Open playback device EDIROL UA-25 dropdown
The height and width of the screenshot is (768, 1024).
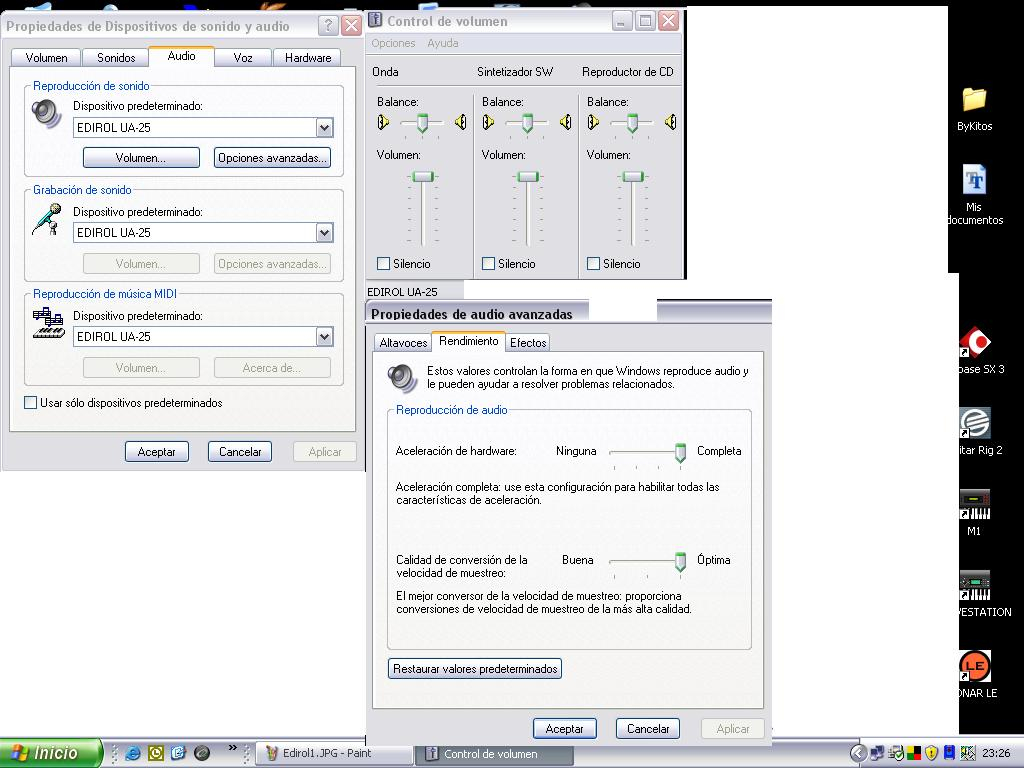tap(325, 127)
